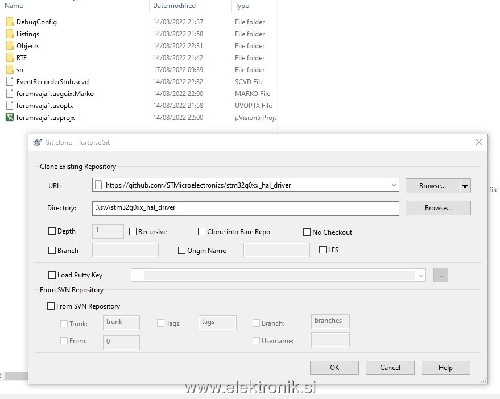Select the Listings folder icon
Screen dimensions: 500x399
coord(10,34)
